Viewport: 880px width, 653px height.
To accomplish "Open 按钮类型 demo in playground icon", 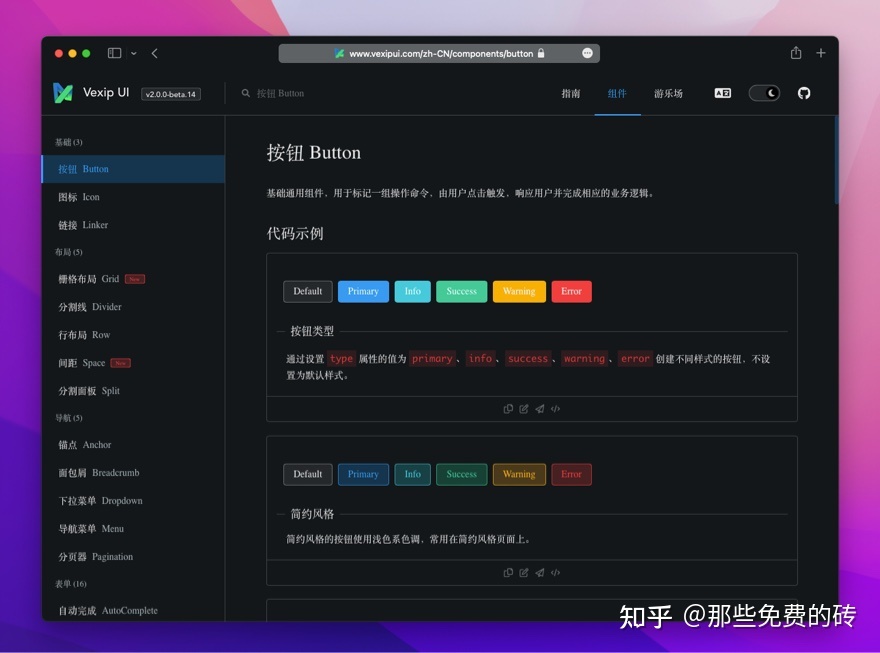I will [x=539, y=409].
